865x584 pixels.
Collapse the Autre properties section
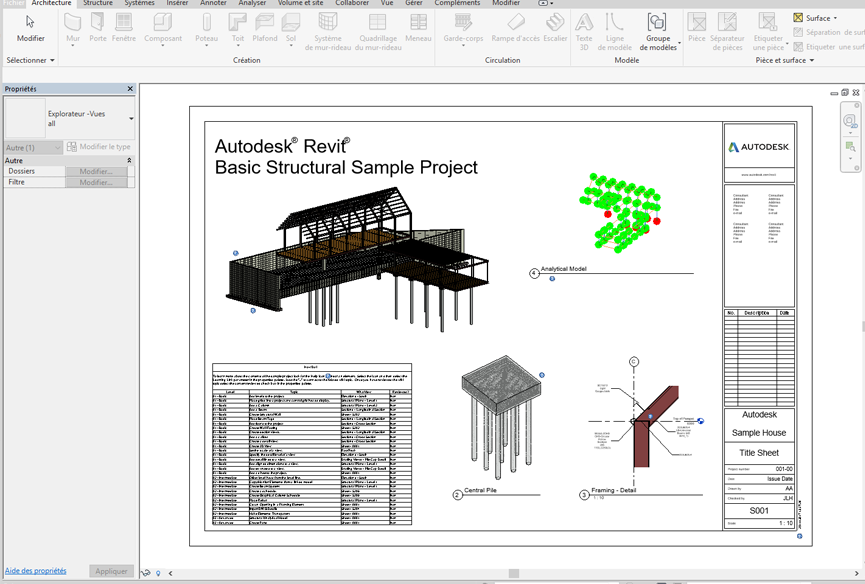[129, 160]
